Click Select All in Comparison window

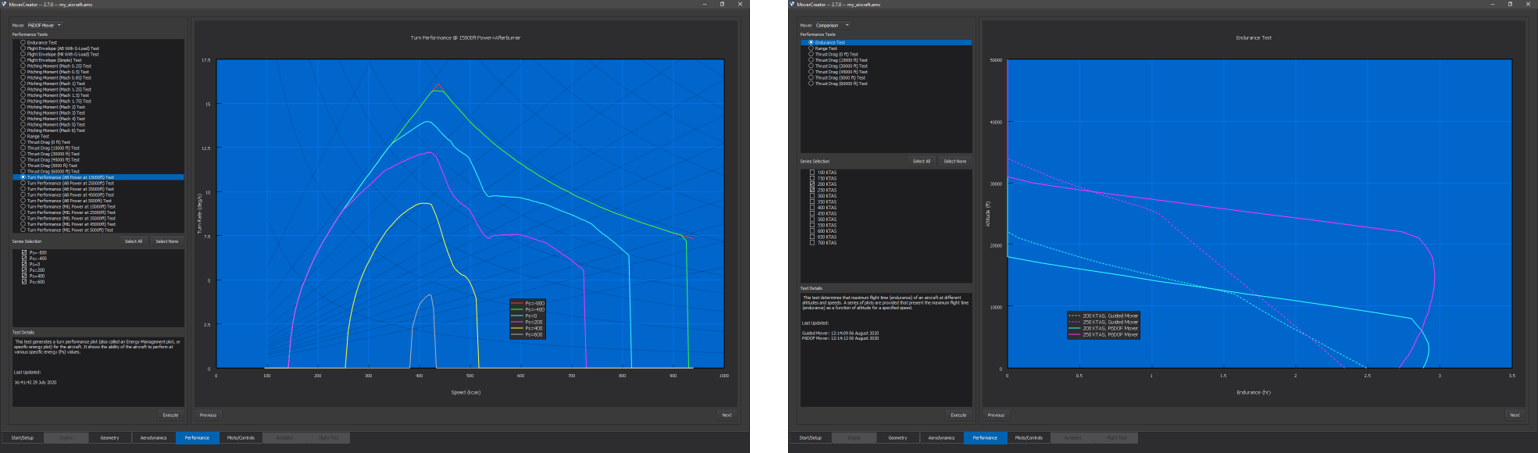(x=921, y=161)
